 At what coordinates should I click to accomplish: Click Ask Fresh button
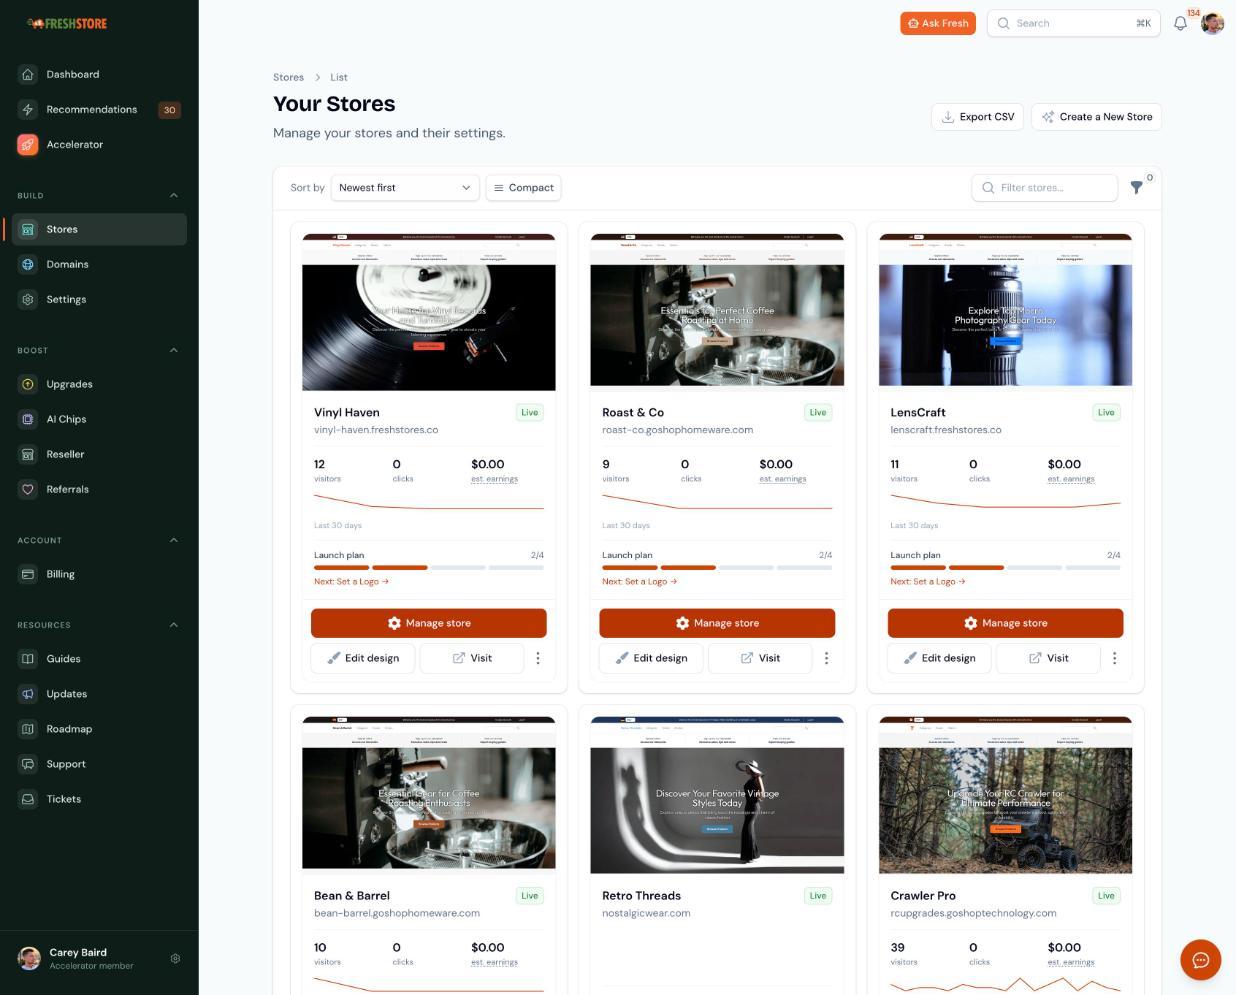(937, 23)
